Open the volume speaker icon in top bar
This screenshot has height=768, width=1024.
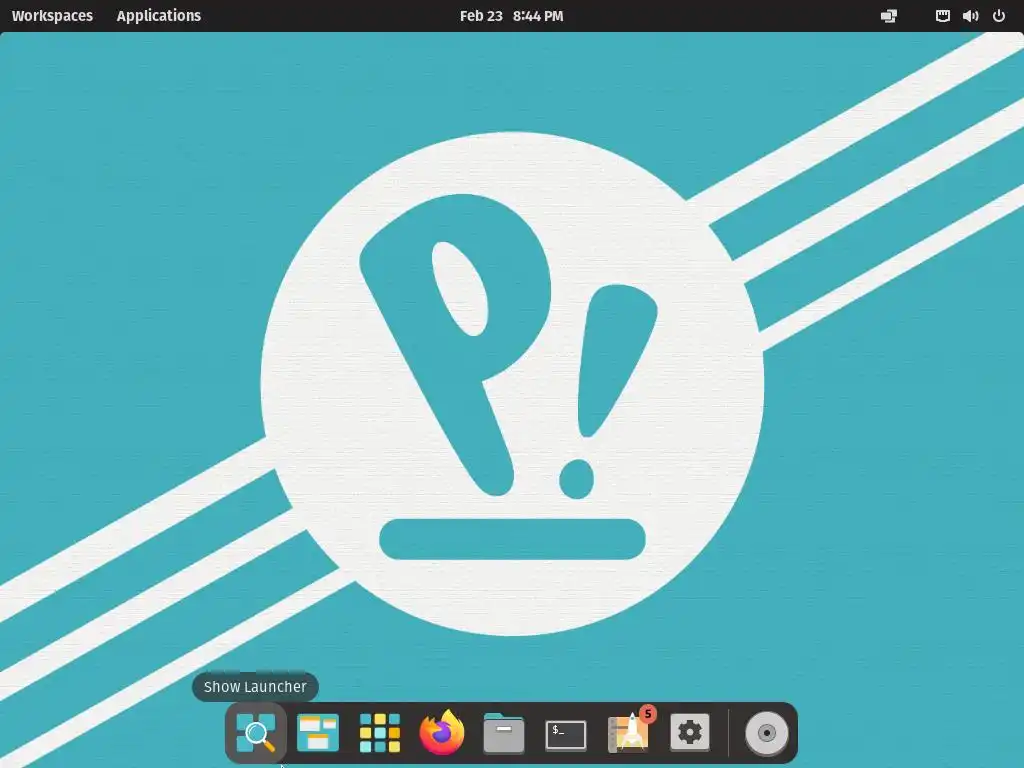(970, 16)
